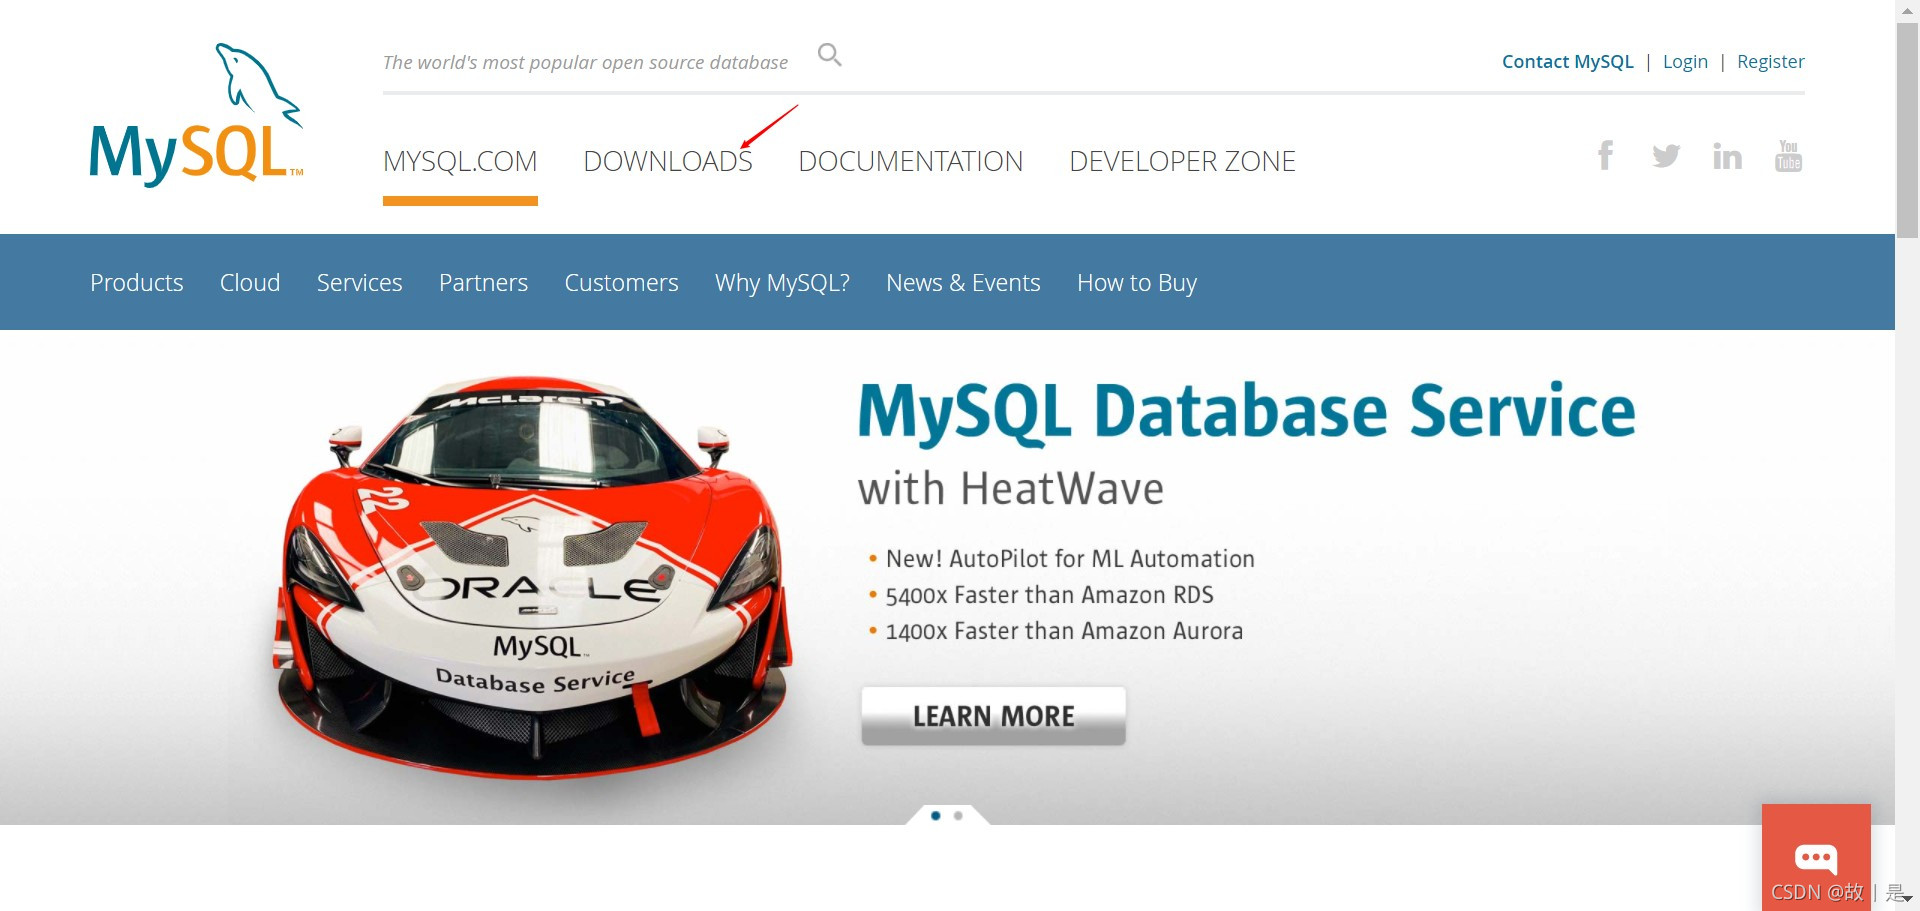Open the DOCUMENTATION tab
The height and width of the screenshot is (911, 1920).
coord(911,161)
